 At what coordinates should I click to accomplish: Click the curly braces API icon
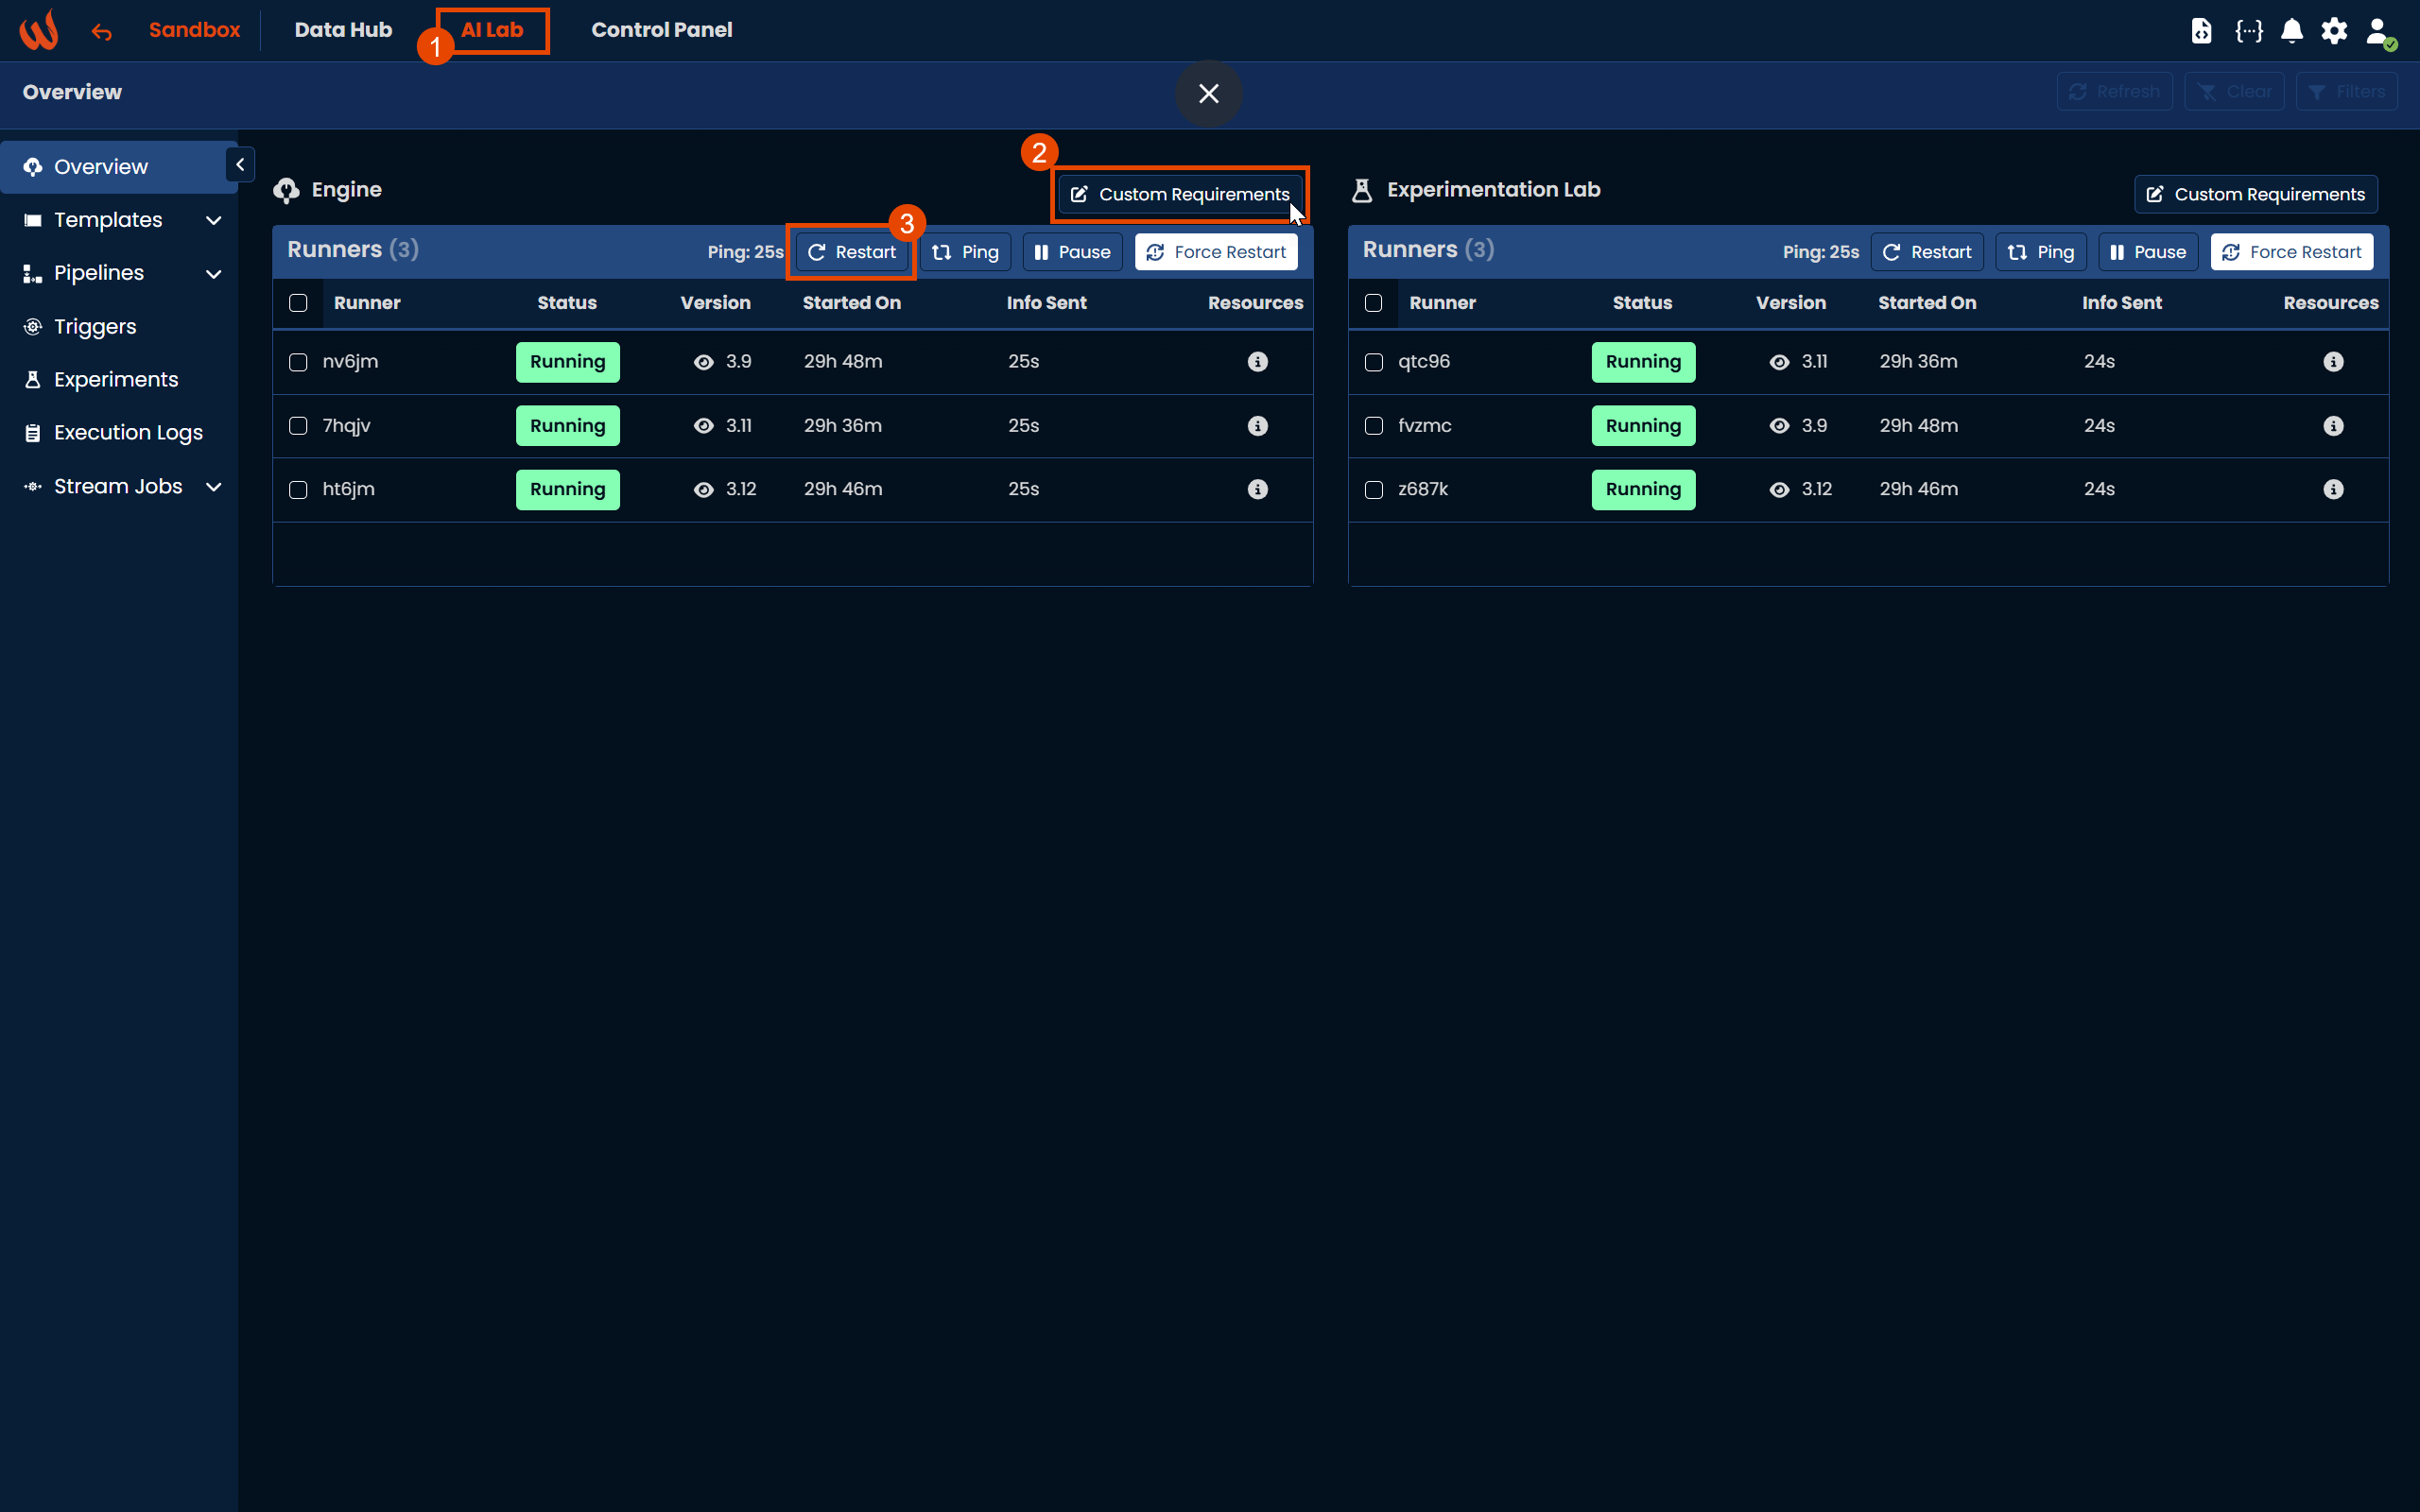pyautogui.click(x=2248, y=31)
